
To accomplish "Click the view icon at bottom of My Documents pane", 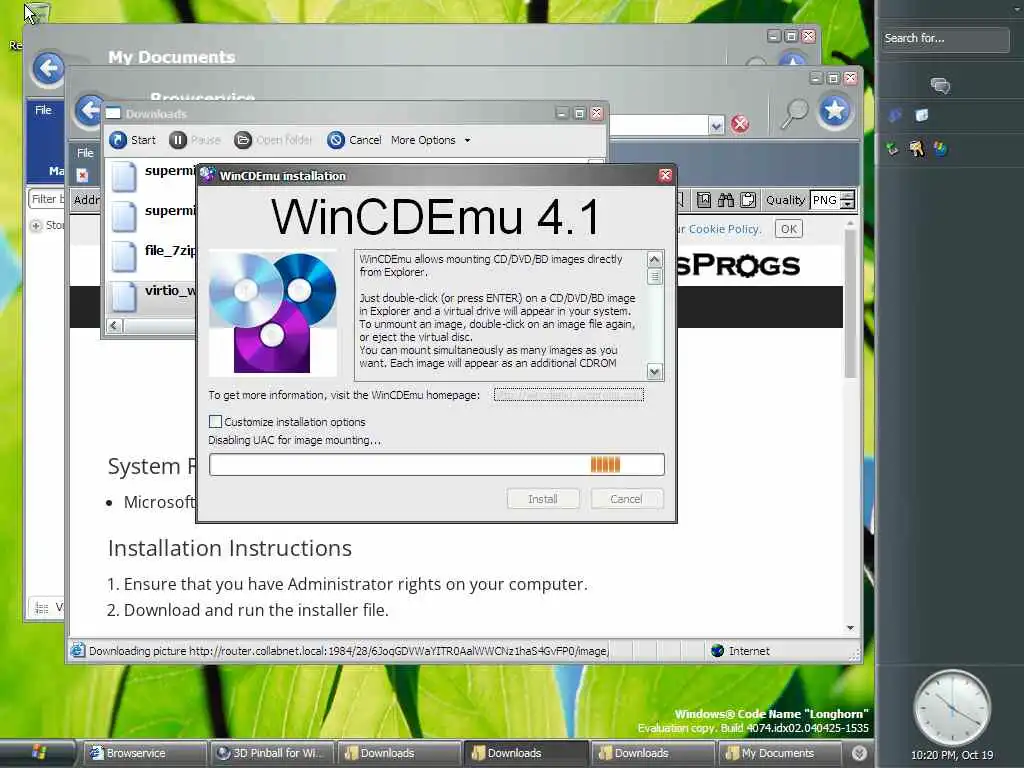I will 42,608.
